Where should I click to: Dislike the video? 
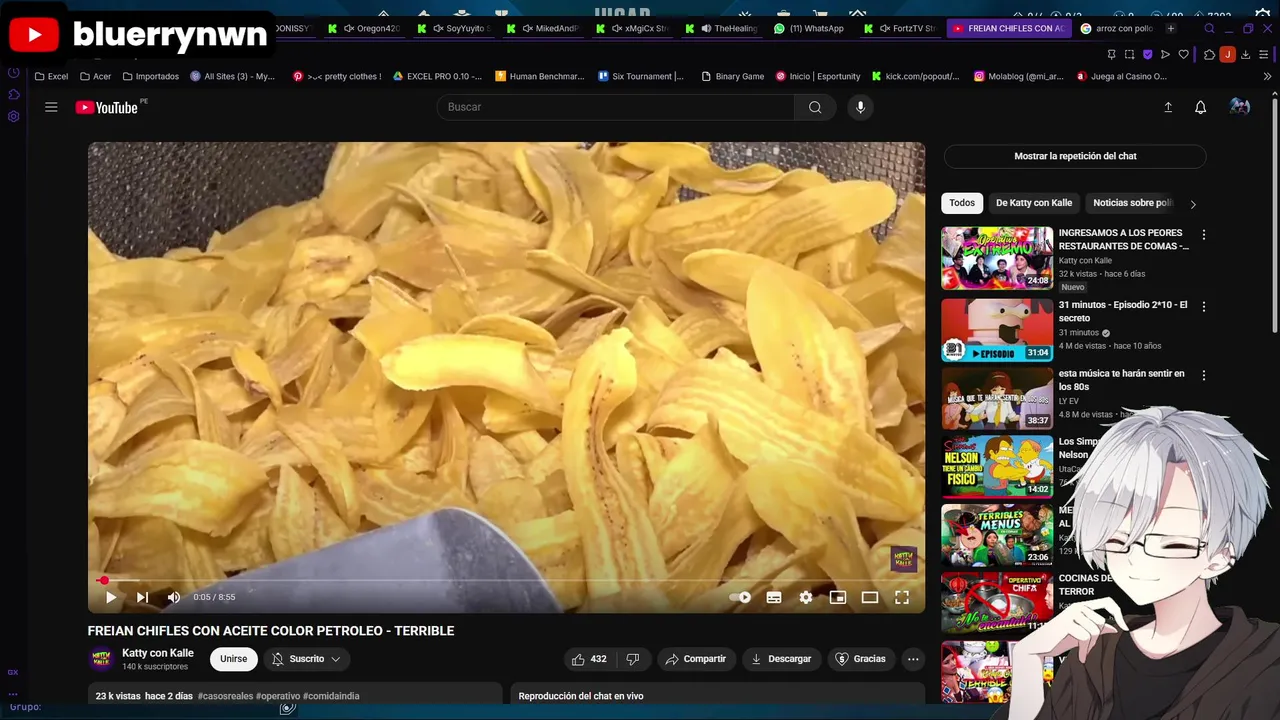[x=632, y=659]
